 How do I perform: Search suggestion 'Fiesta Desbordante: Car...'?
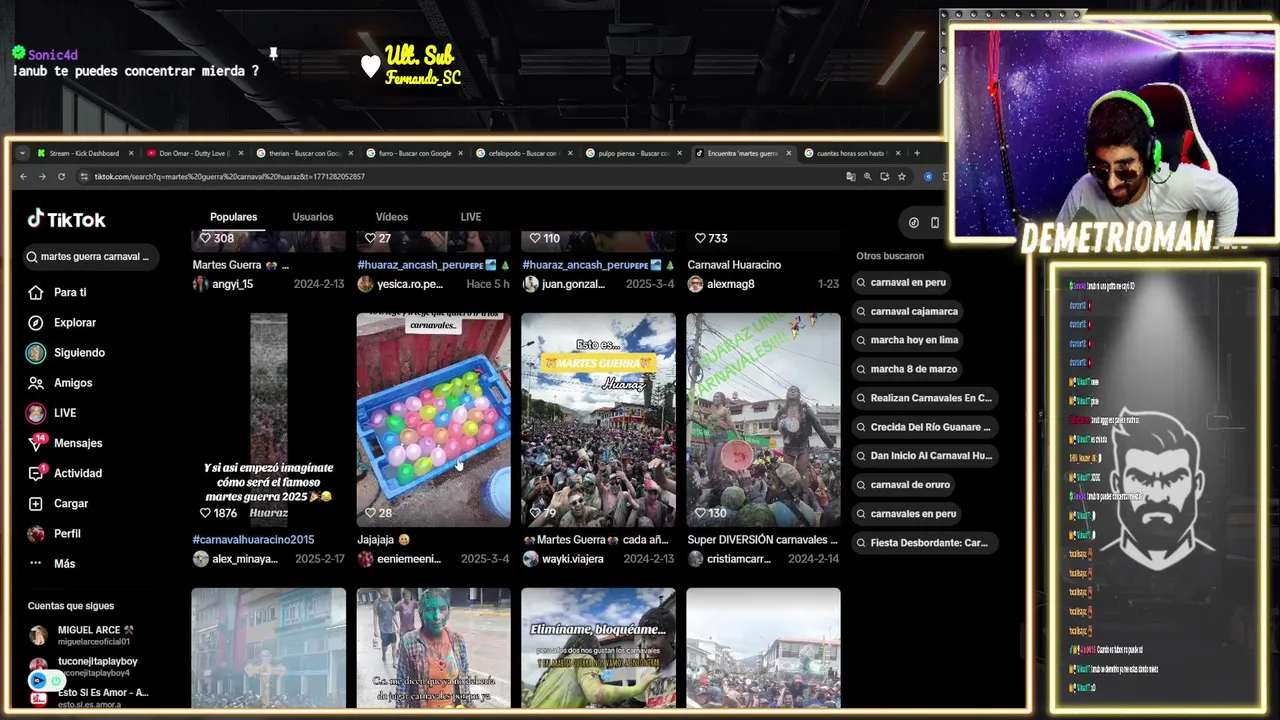click(922, 543)
